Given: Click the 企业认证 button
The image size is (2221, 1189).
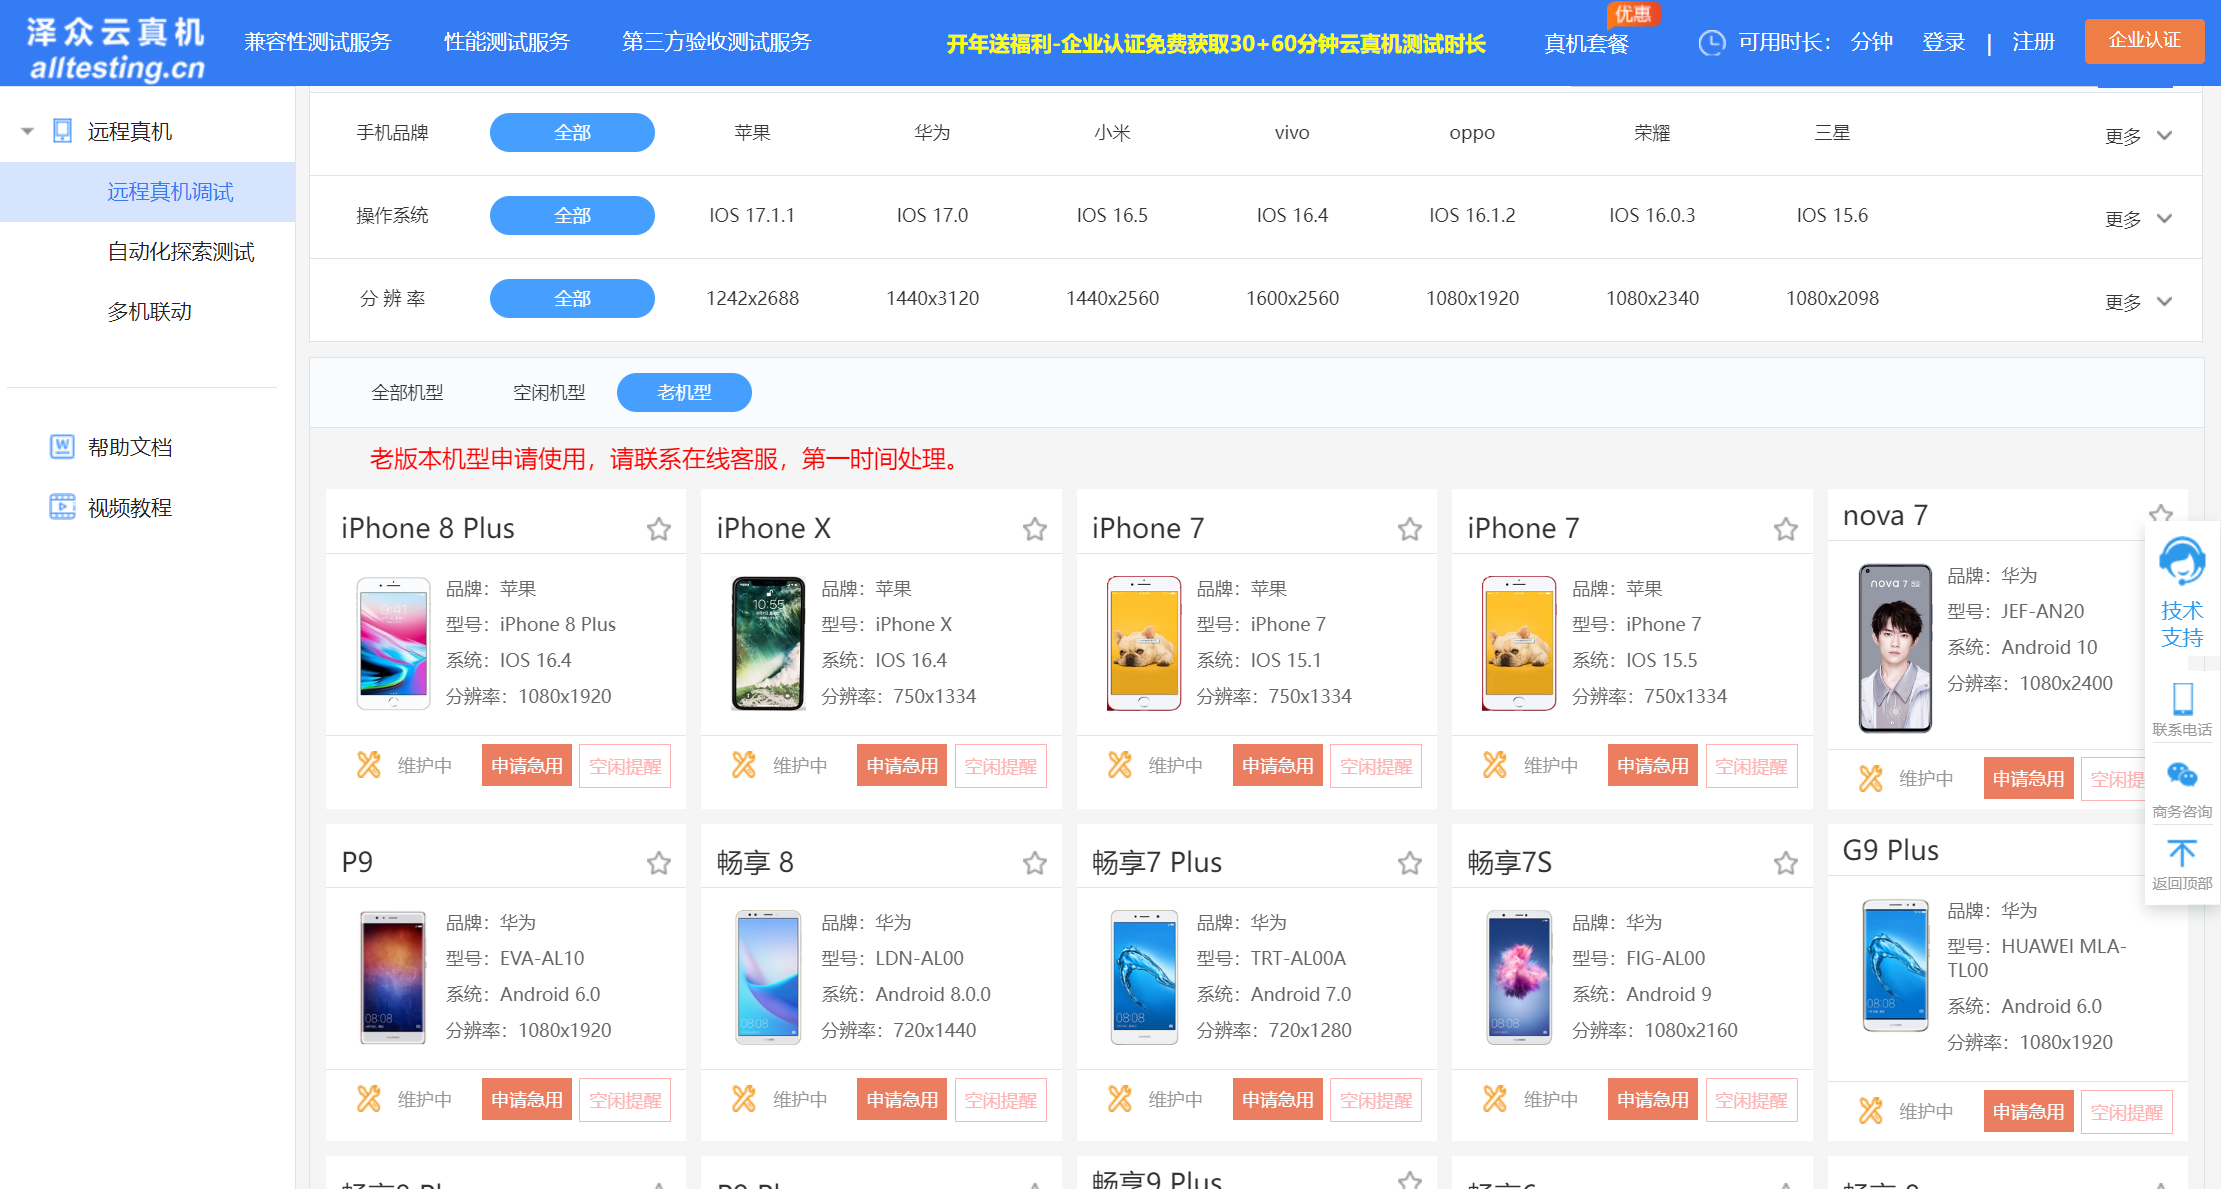Looking at the screenshot, I should point(2143,41).
